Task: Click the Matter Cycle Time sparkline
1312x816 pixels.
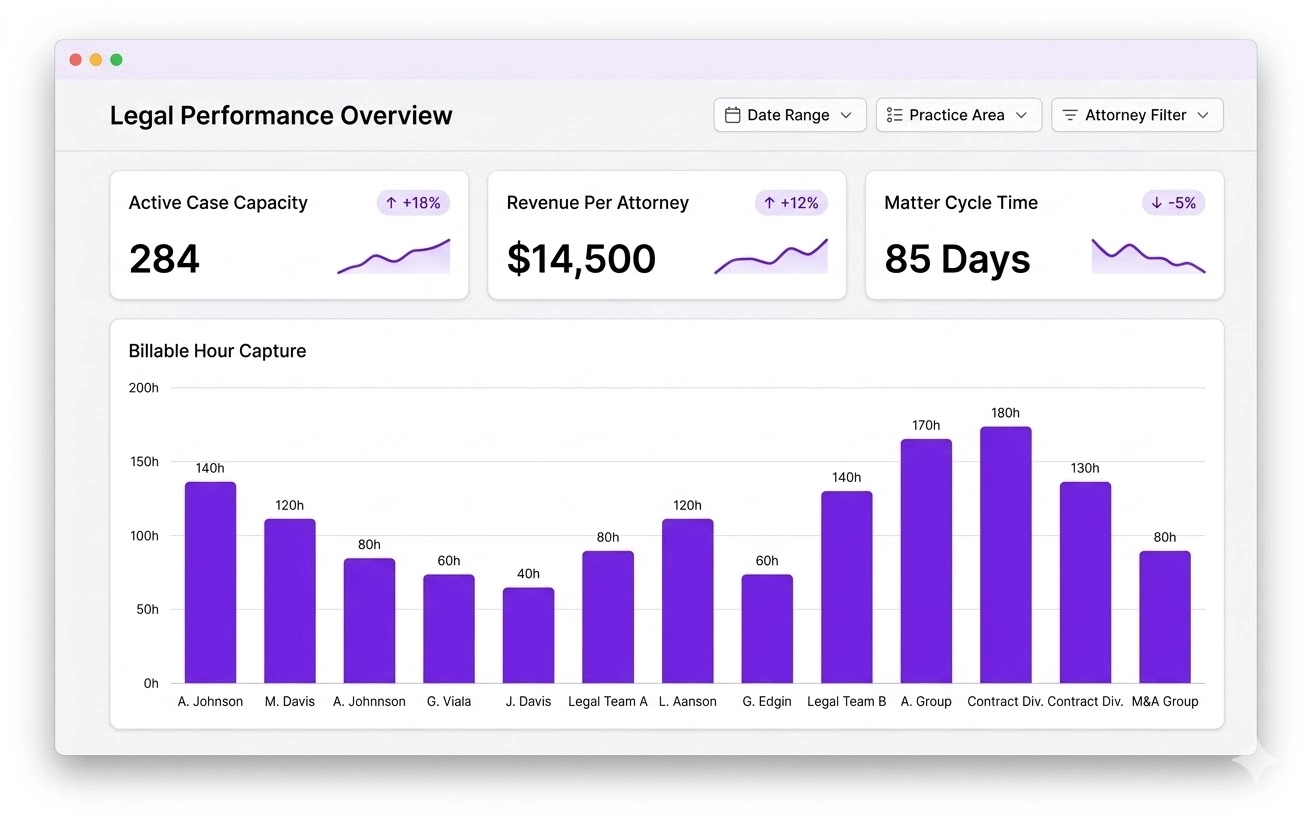Action: [1149, 256]
